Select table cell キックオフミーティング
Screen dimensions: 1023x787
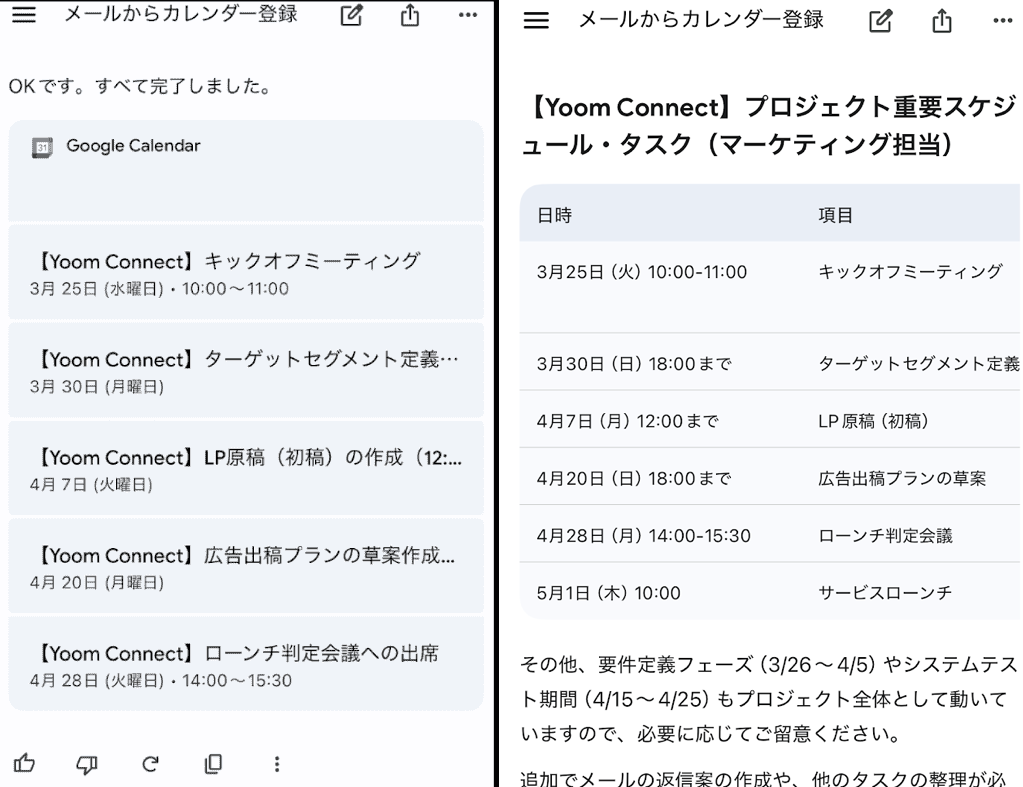[910, 271]
